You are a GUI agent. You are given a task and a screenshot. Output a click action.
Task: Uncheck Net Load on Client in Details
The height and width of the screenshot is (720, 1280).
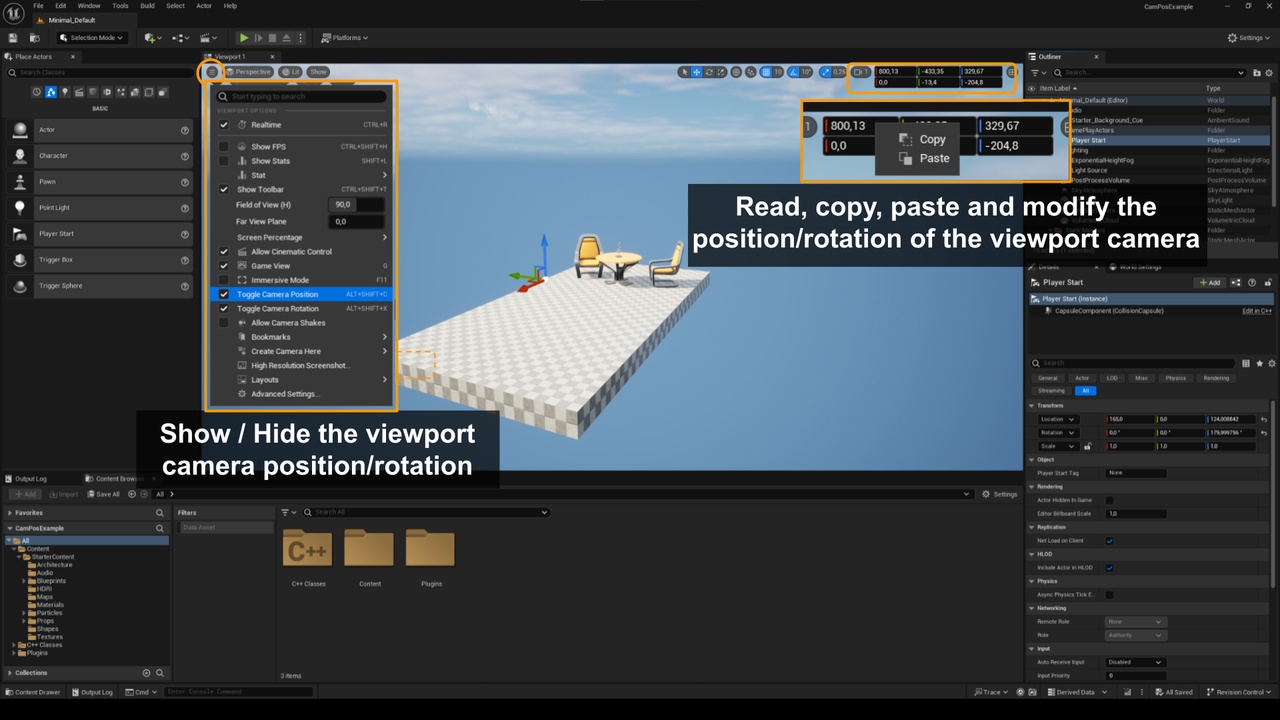pyautogui.click(x=1110, y=541)
